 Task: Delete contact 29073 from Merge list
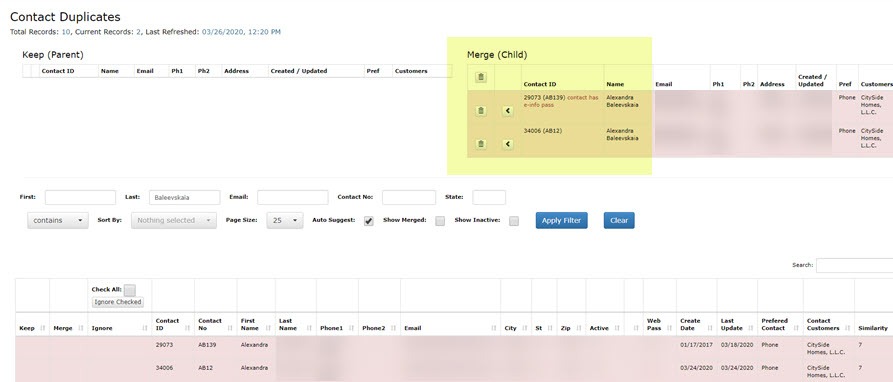coord(481,111)
